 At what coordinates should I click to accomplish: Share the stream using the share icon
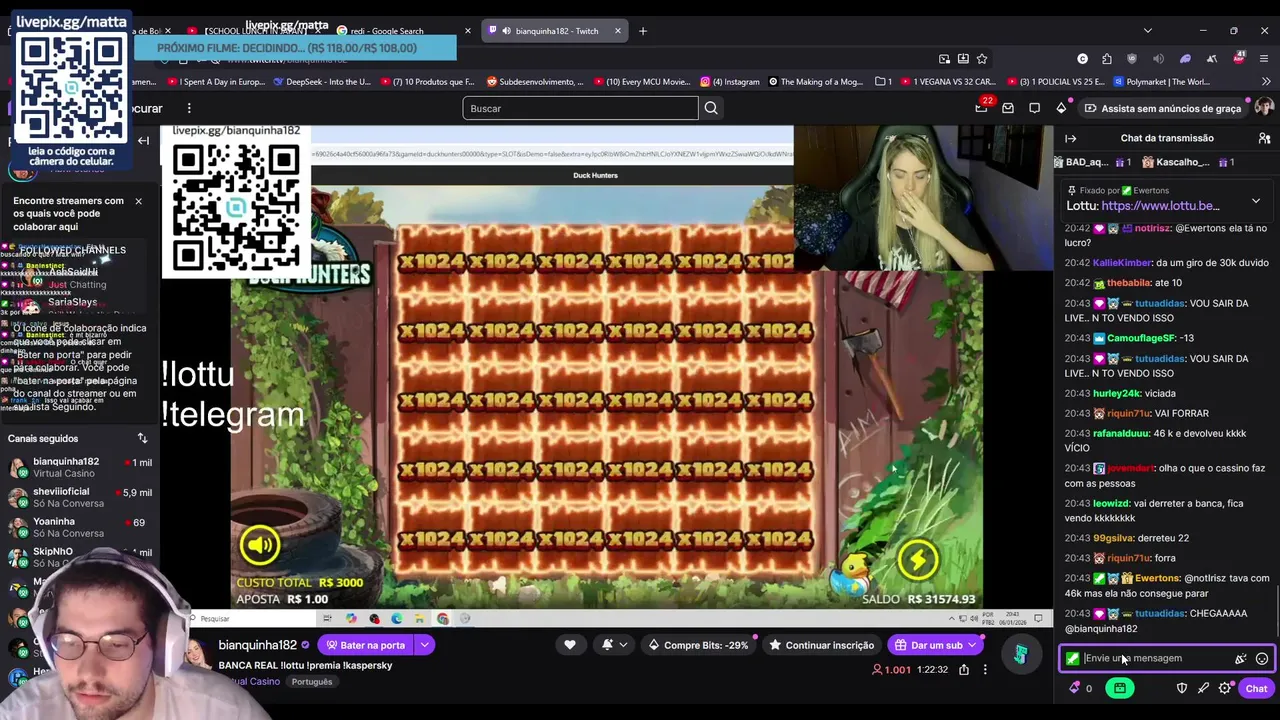click(x=964, y=669)
